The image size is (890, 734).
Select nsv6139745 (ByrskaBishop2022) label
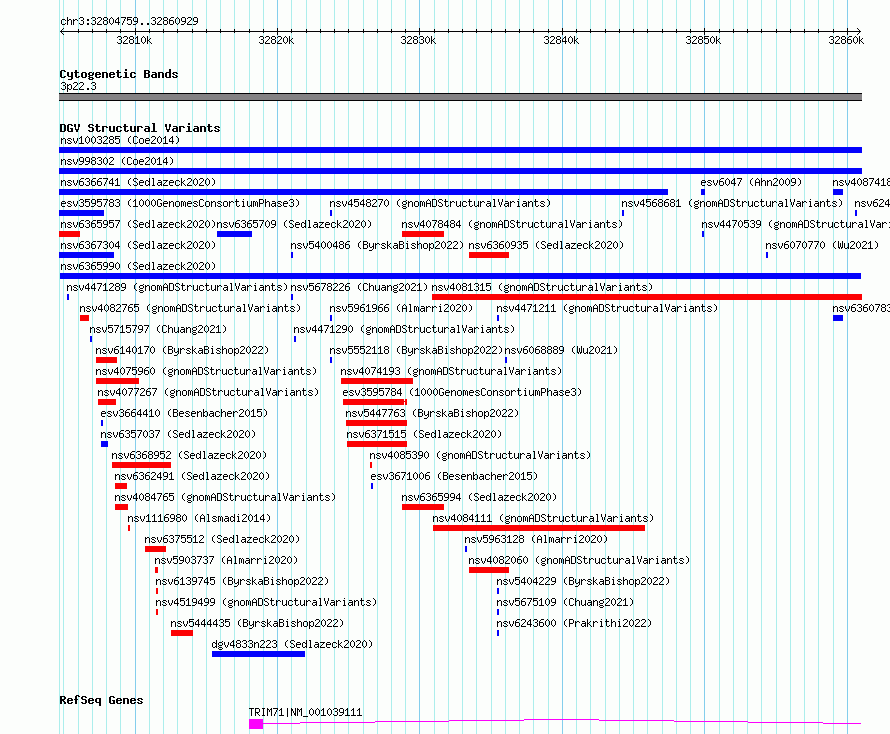coord(242,581)
